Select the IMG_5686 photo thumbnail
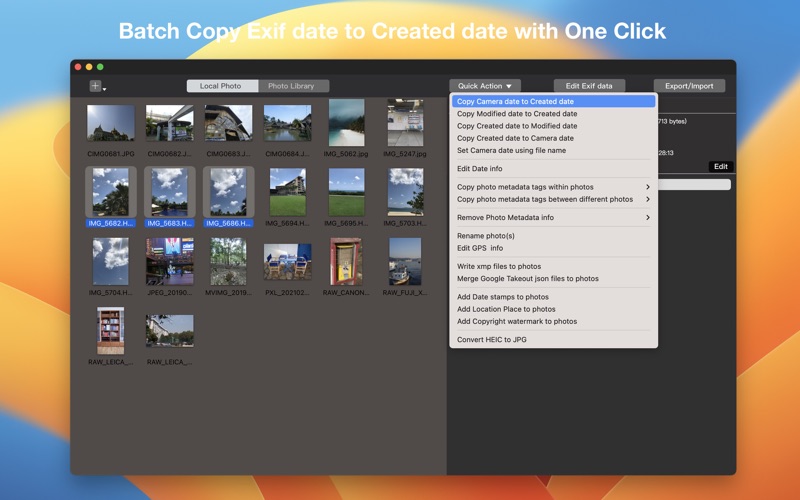The image size is (800, 500). click(x=229, y=192)
